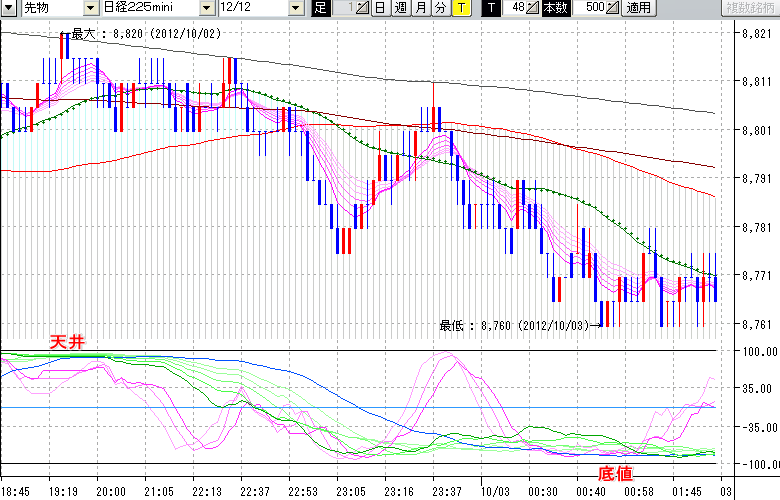The height and width of the screenshot is (500, 780).
Task: Switch to the 月 (monthly) timeframe
Action: click(x=420, y=8)
